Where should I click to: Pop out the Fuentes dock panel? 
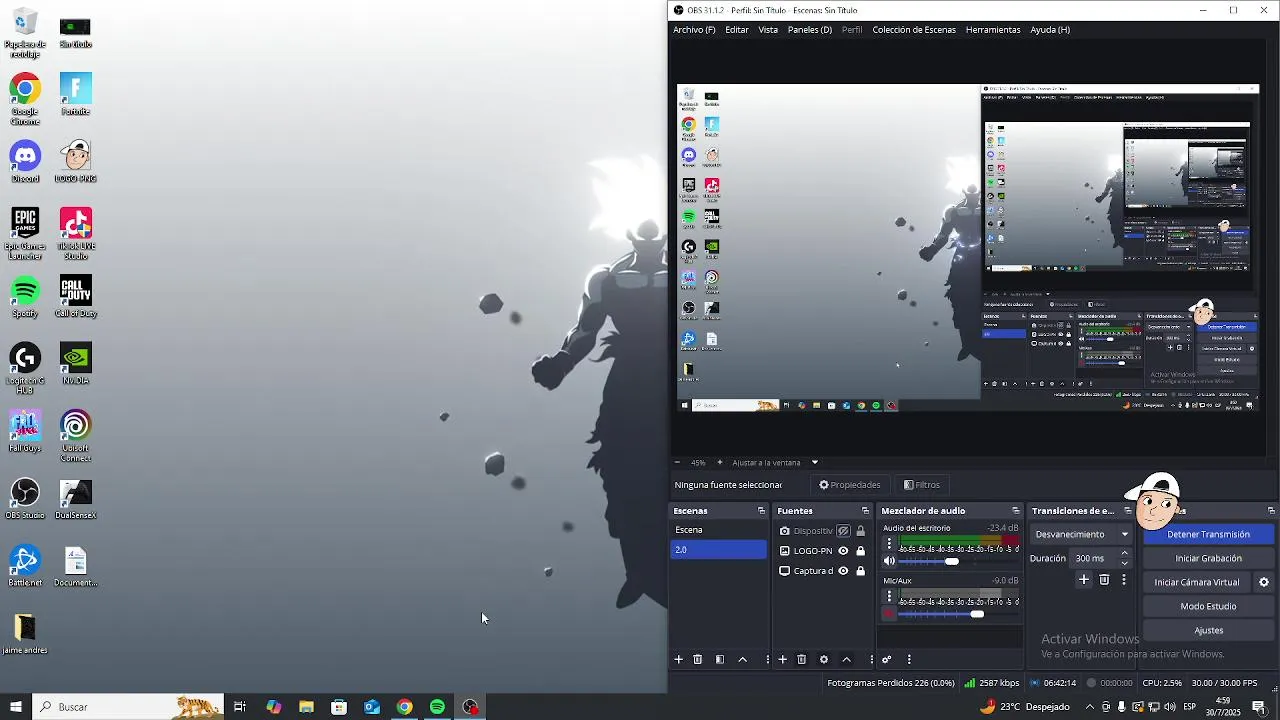click(x=865, y=511)
